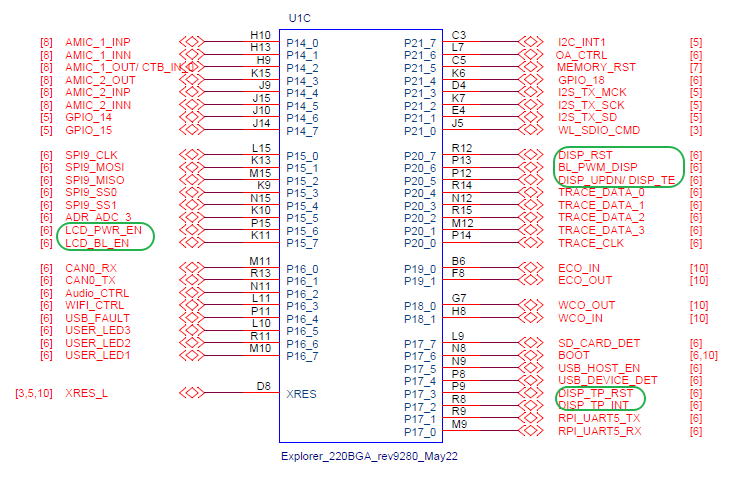Select the U1C component designator
Screen dimensions: 751x481
[x=300, y=19]
